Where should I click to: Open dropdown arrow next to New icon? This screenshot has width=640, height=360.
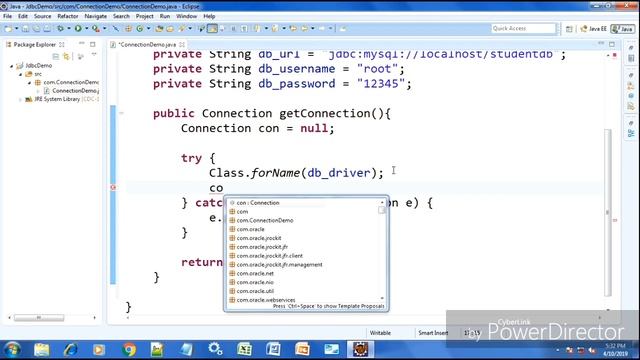point(16,29)
